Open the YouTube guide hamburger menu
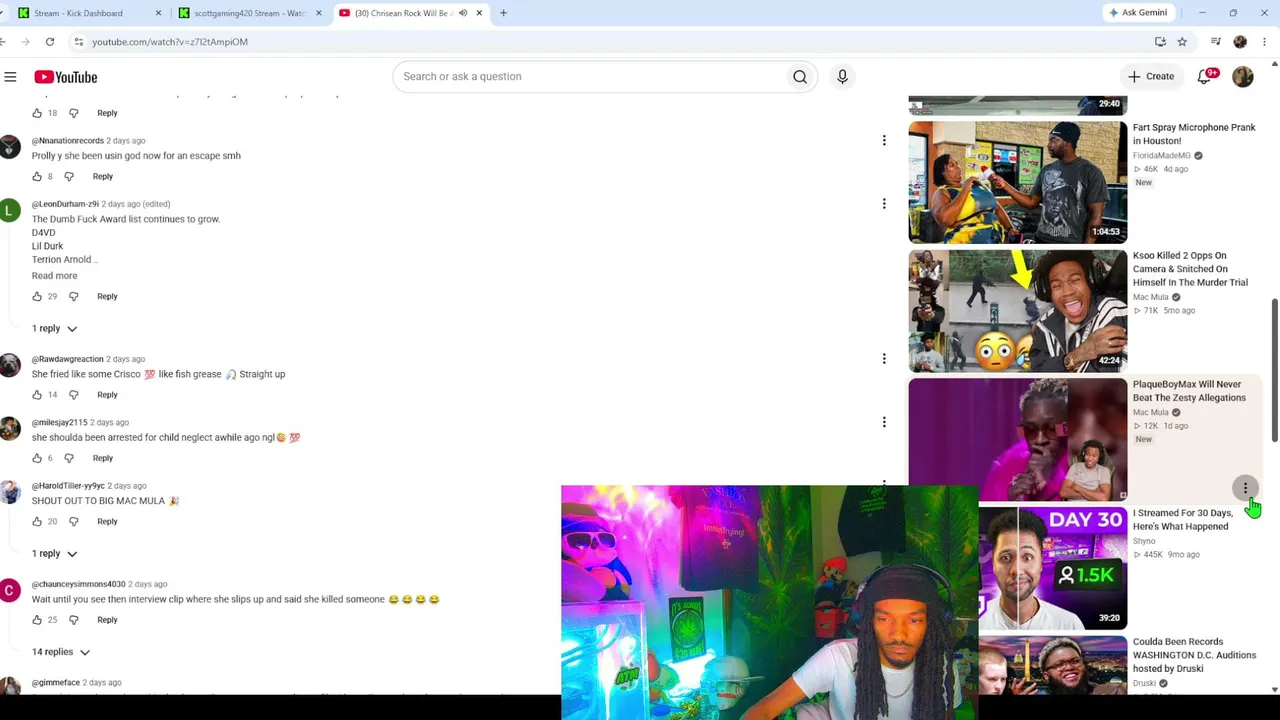The width and height of the screenshot is (1280, 720). (x=10, y=77)
